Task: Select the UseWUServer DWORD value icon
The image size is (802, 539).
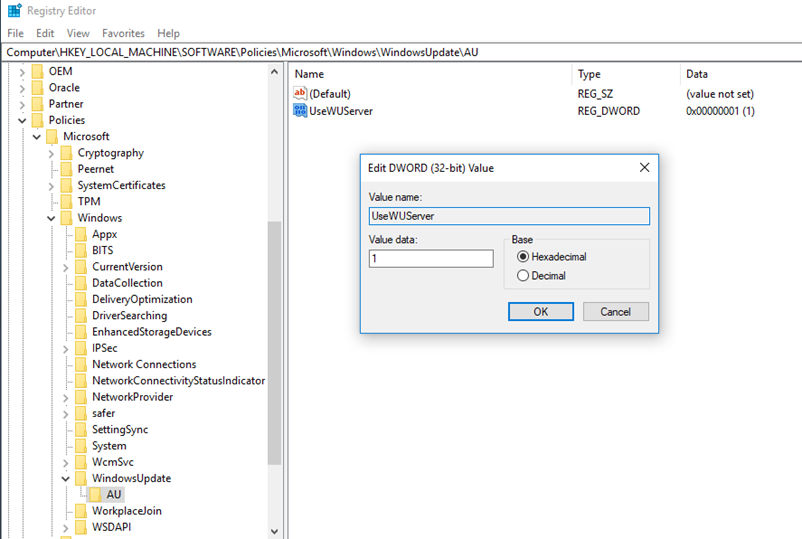Action: (300, 110)
